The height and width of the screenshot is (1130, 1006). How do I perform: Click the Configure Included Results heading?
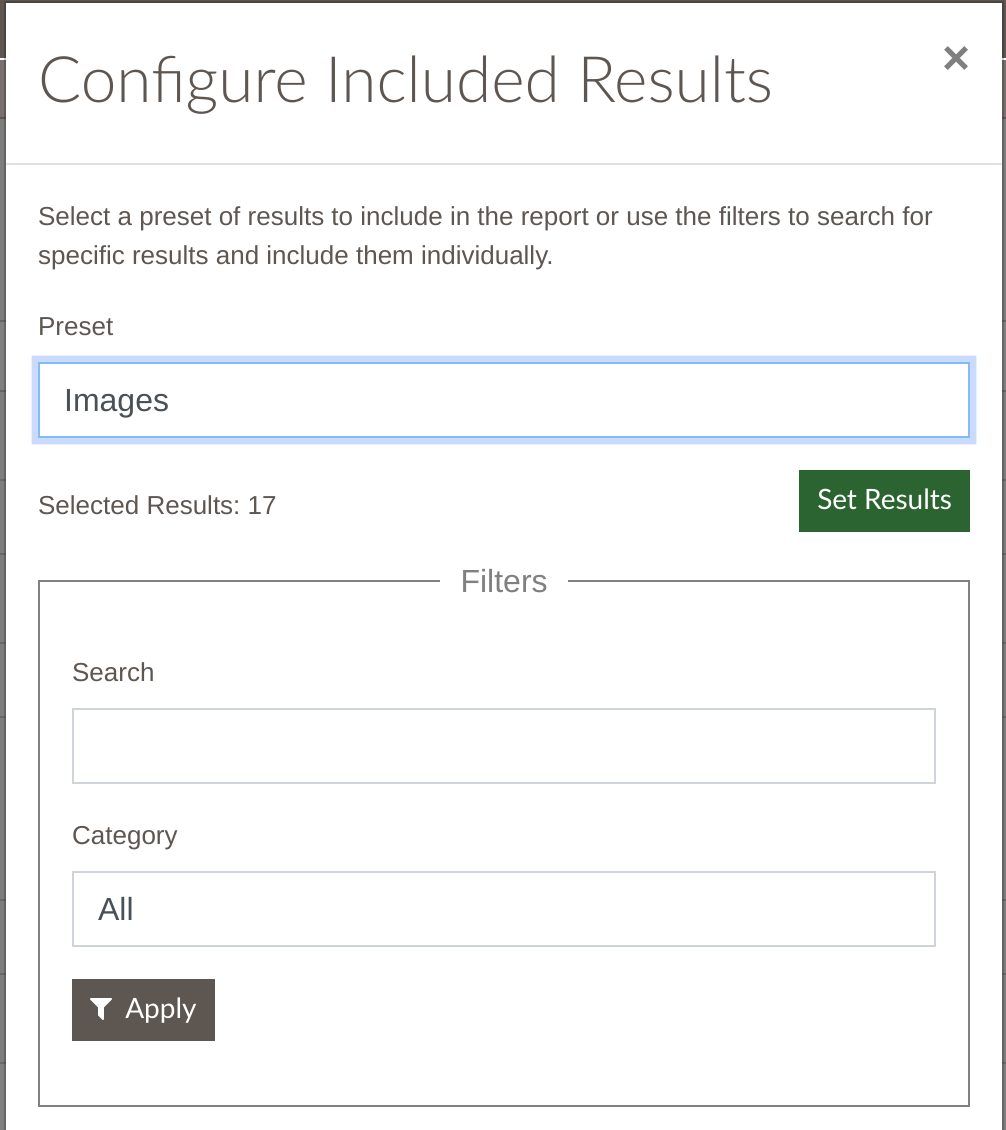tap(405, 81)
